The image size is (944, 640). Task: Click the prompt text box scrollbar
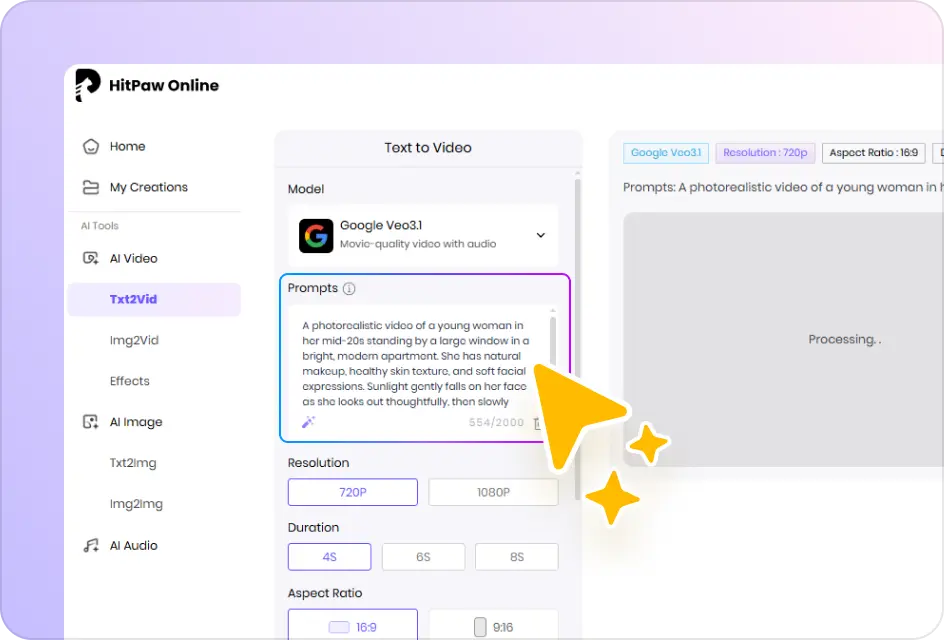coord(552,340)
